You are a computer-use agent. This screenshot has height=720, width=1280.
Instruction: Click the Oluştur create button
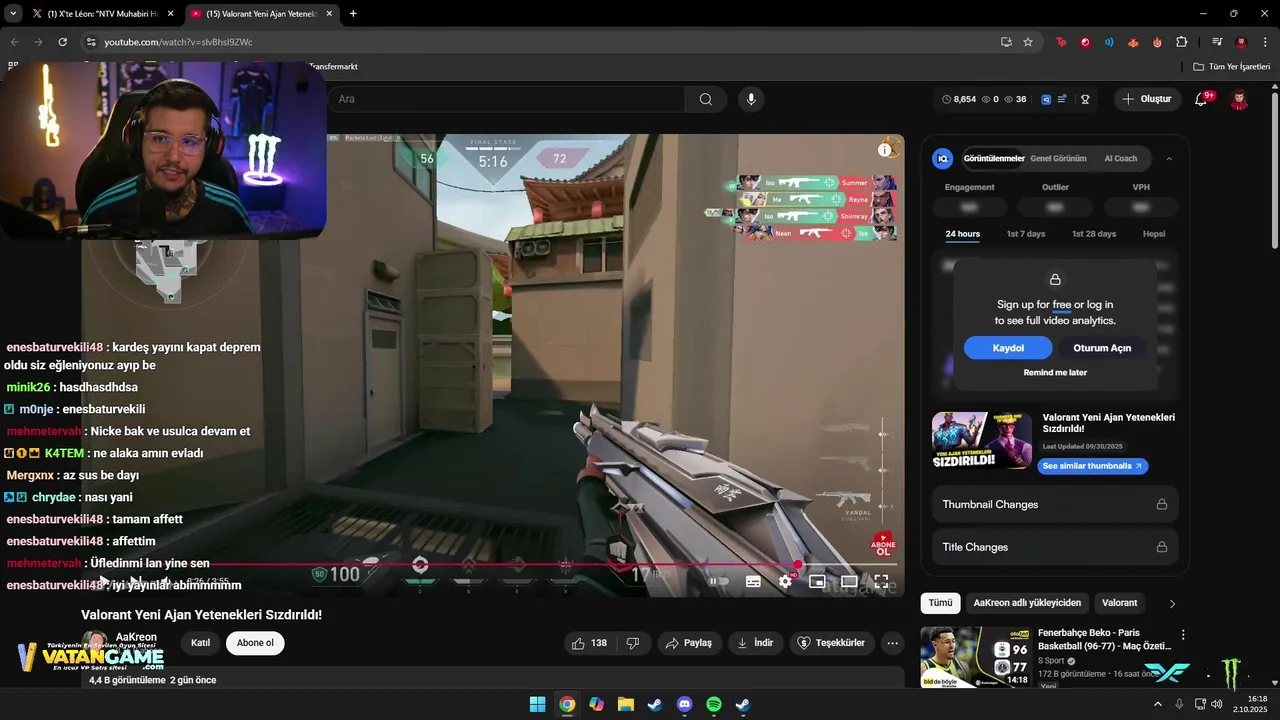(x=1146, y=99)
